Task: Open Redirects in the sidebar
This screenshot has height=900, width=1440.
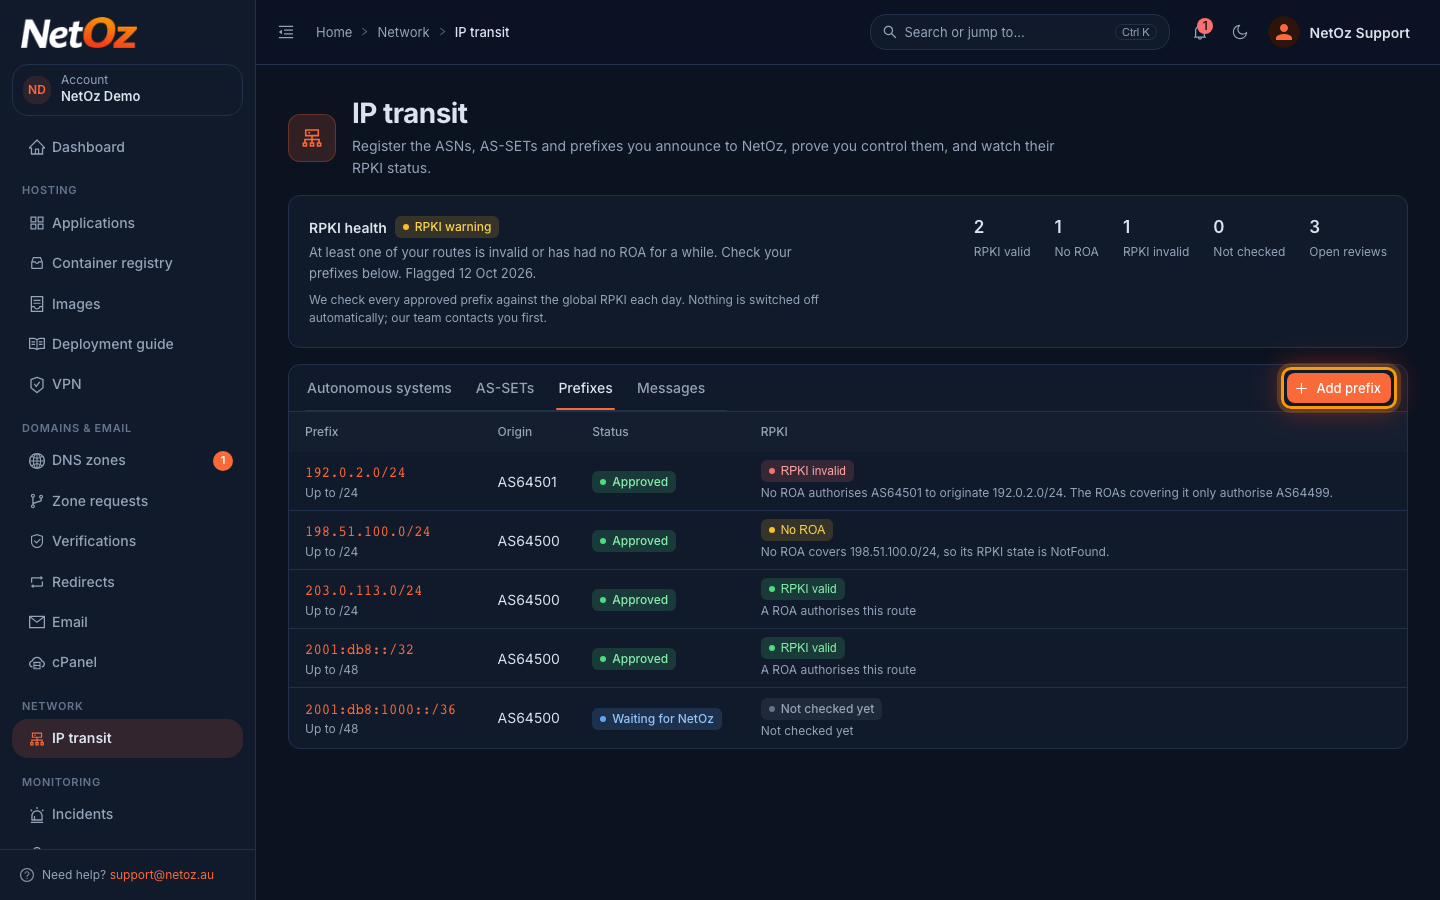Action: click(127, 582)
